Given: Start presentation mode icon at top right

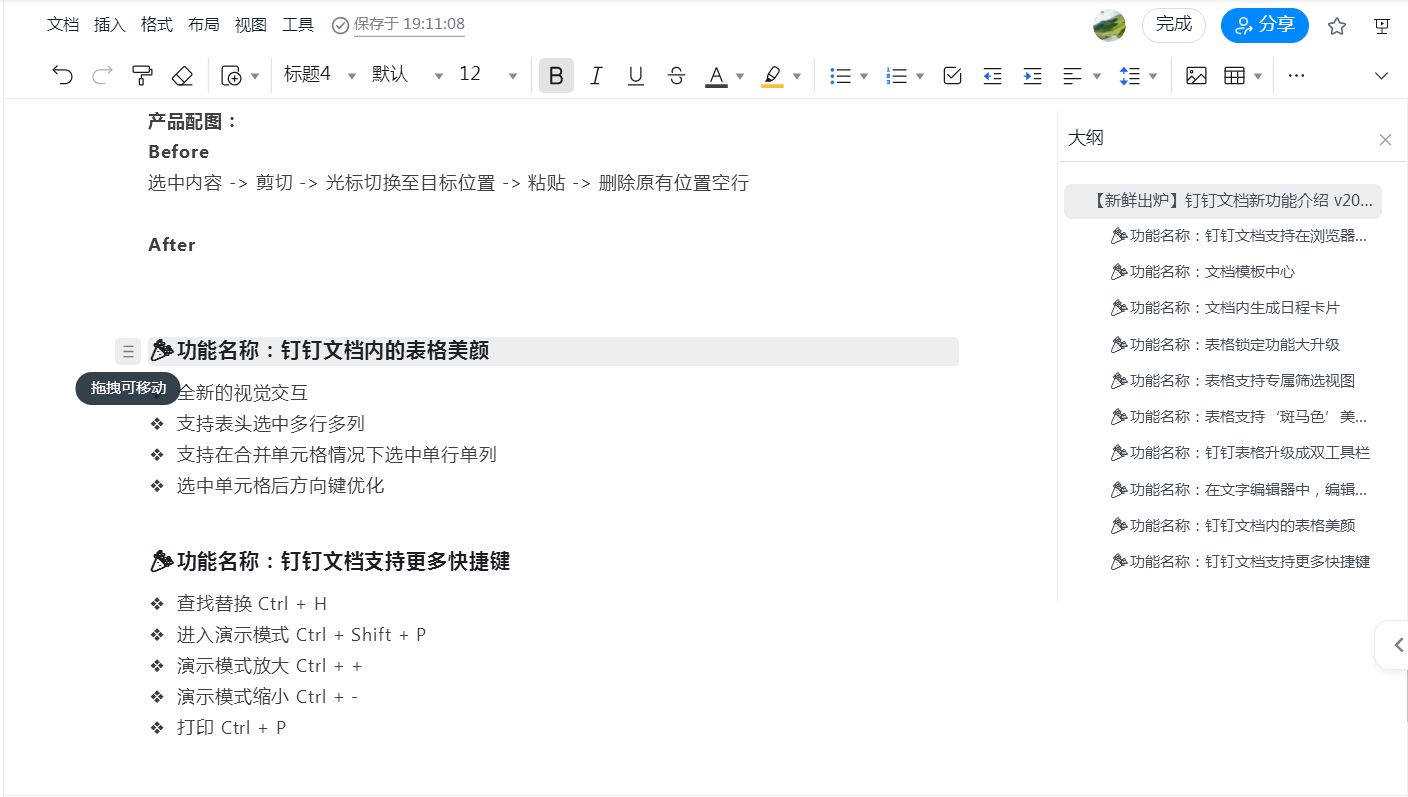Looking at the screenshot, I should pos(1382,26).
